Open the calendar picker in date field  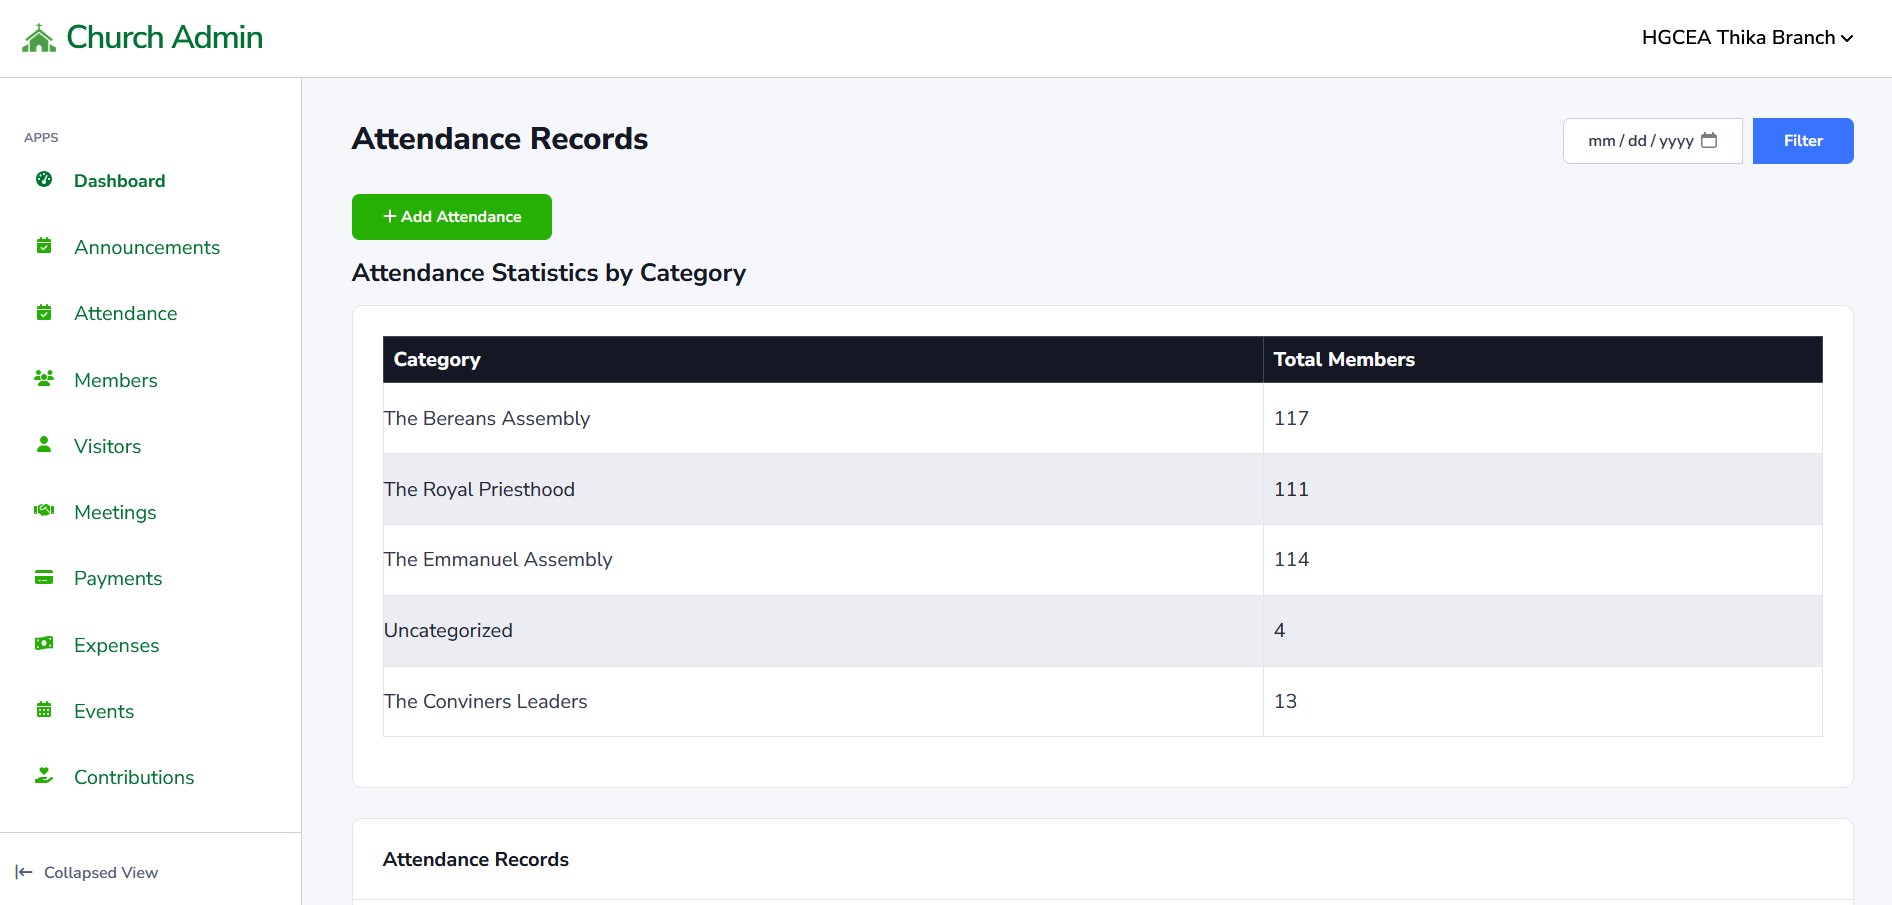(x=1709, y=141)
